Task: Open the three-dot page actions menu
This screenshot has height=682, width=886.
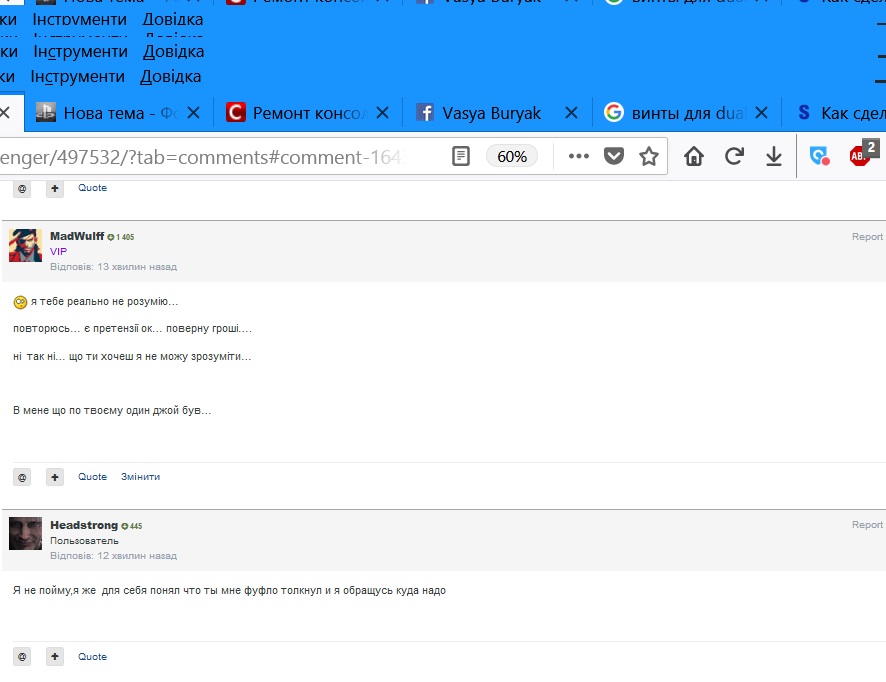Action: (x=578, y=156)
